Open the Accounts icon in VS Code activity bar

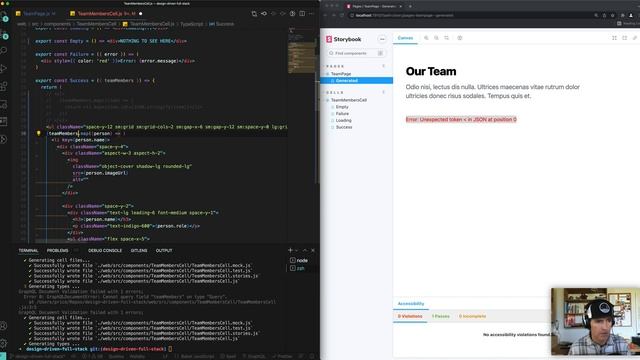pyautogui.click(x=4, y=326)
